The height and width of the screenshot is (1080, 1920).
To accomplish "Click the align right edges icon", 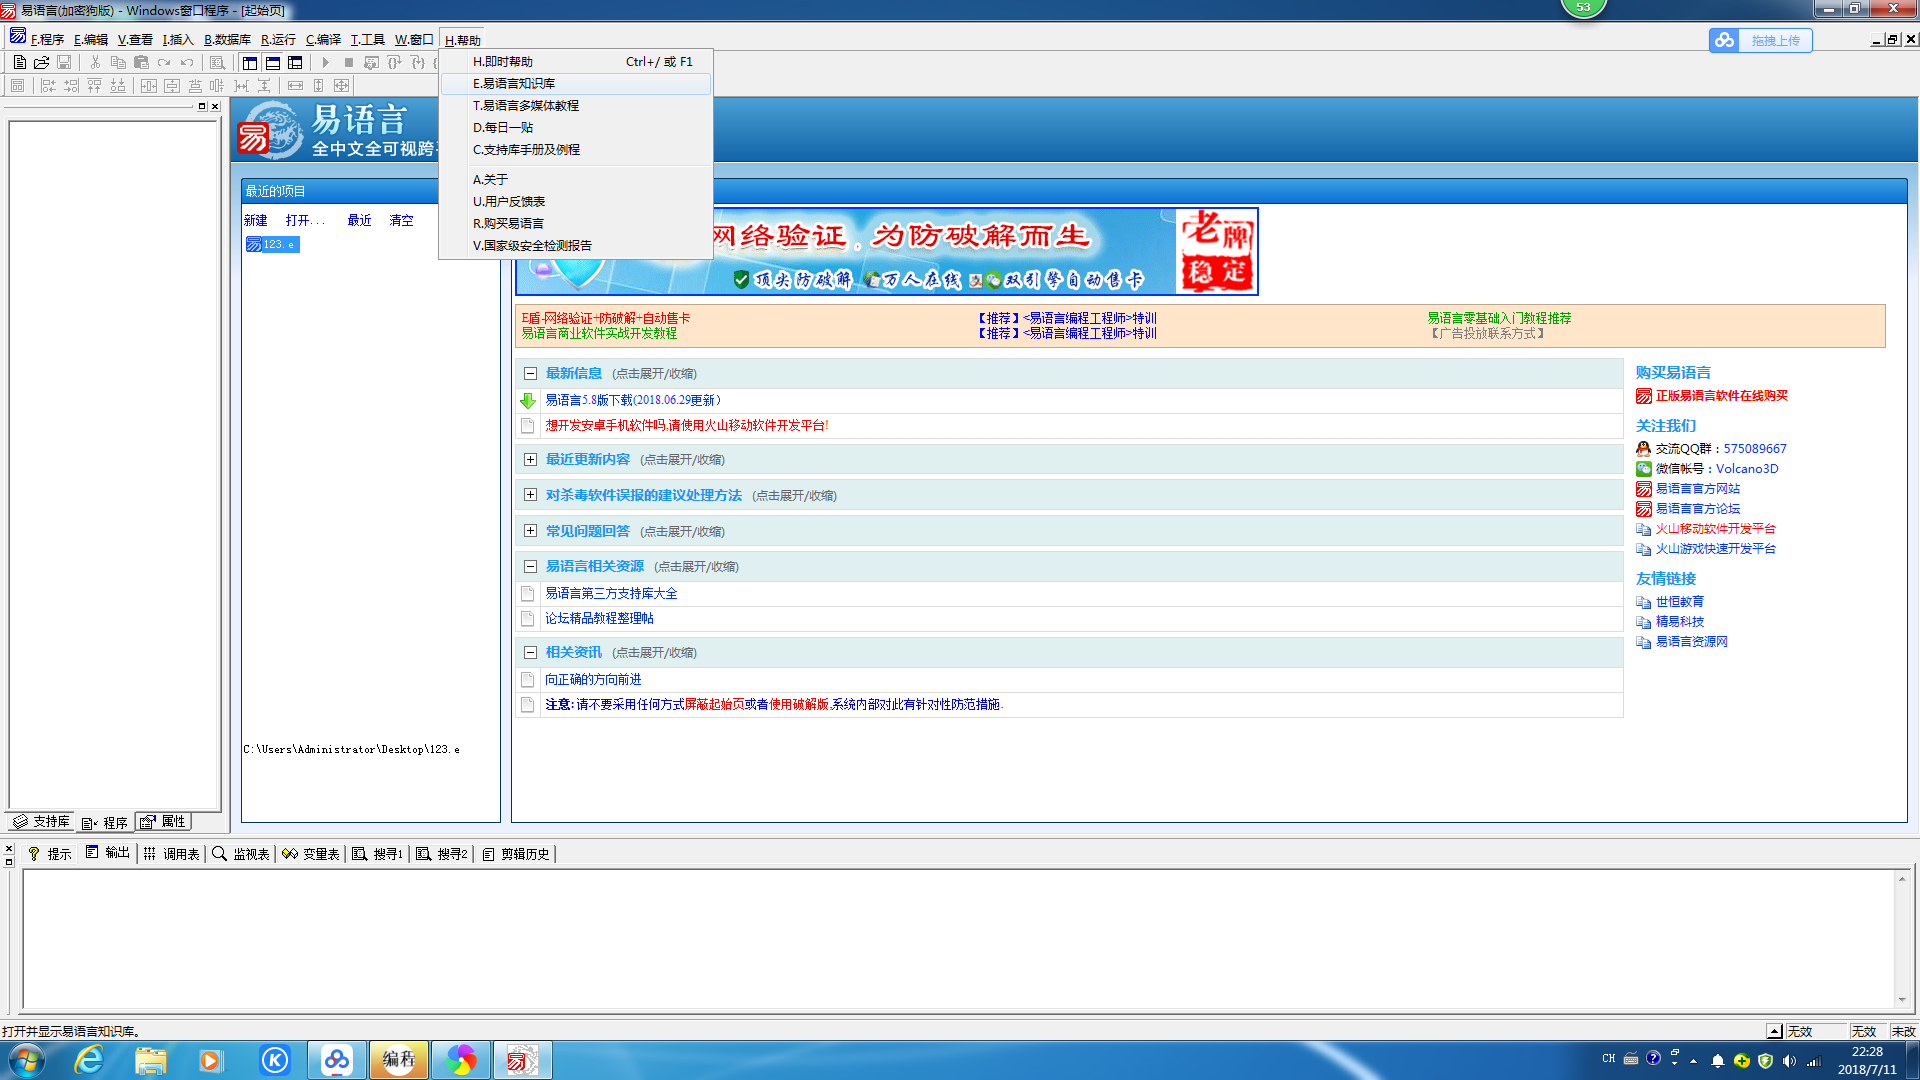I will (x=71, y=86).
